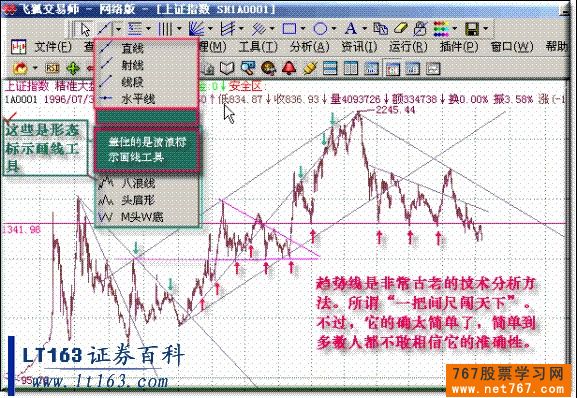Click the floppy disk save icon
Image resolution: width=577 pixels, height=398 pixels.
472,29
